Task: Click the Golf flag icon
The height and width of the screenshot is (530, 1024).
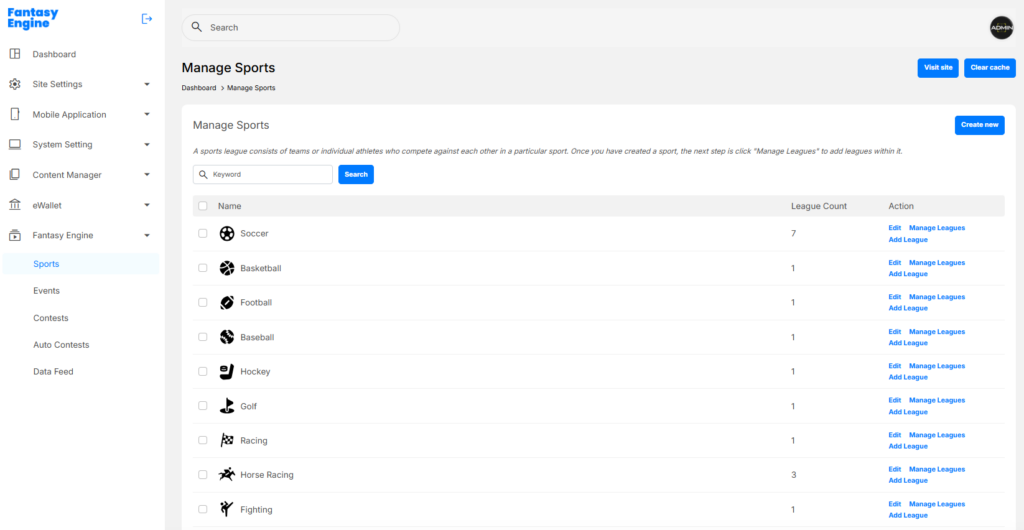Action: click(227, 406)
